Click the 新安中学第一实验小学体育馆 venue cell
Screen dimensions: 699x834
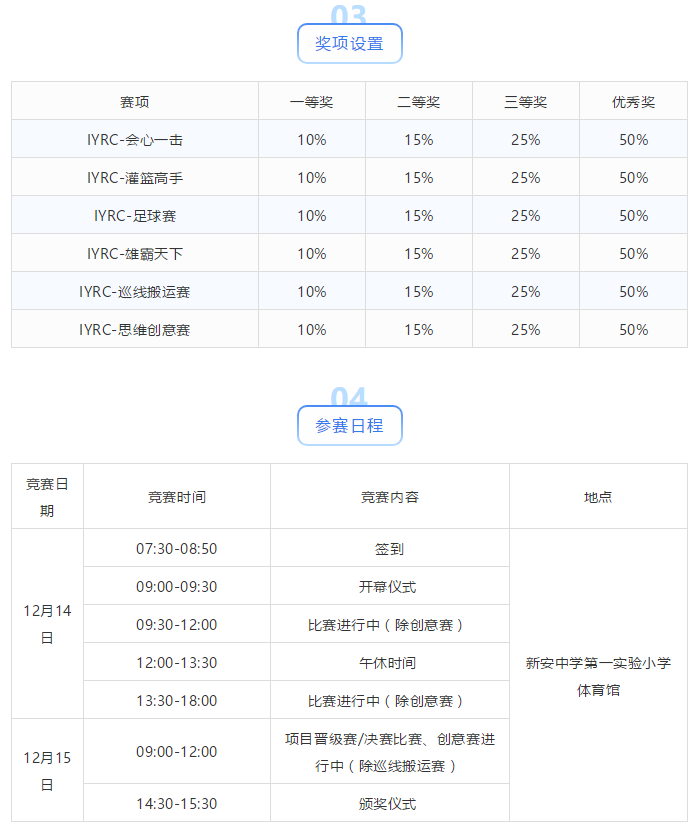[598, 676]
